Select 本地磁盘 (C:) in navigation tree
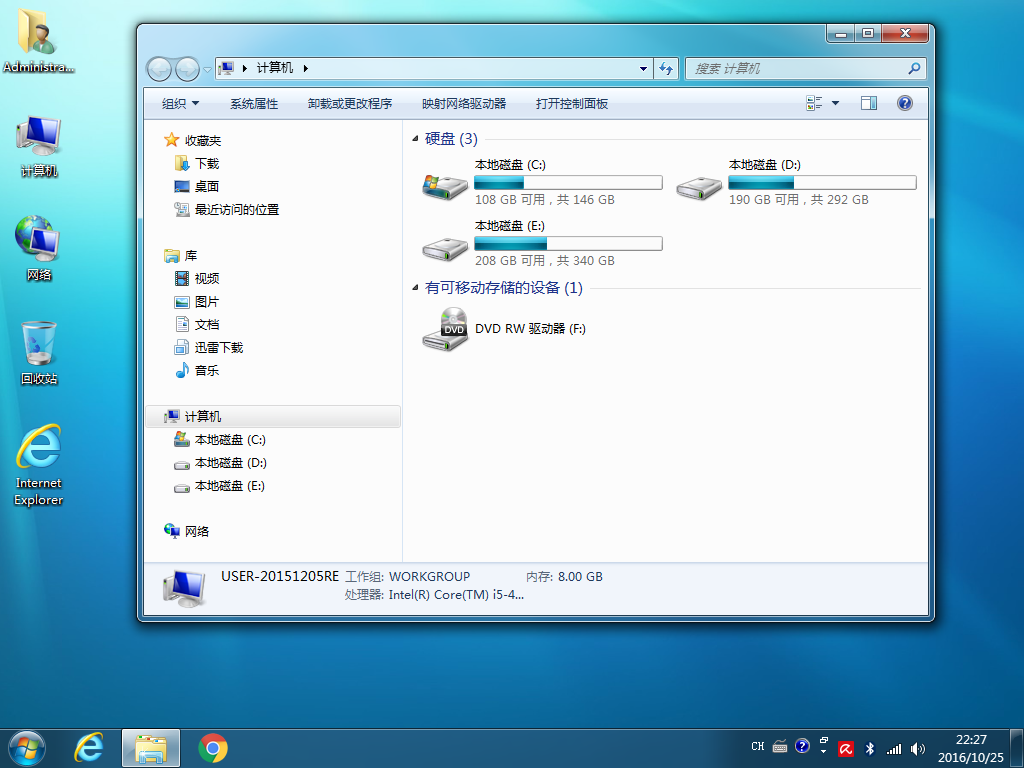This screenshot has height=768, width=1024. tap(220, 440)
